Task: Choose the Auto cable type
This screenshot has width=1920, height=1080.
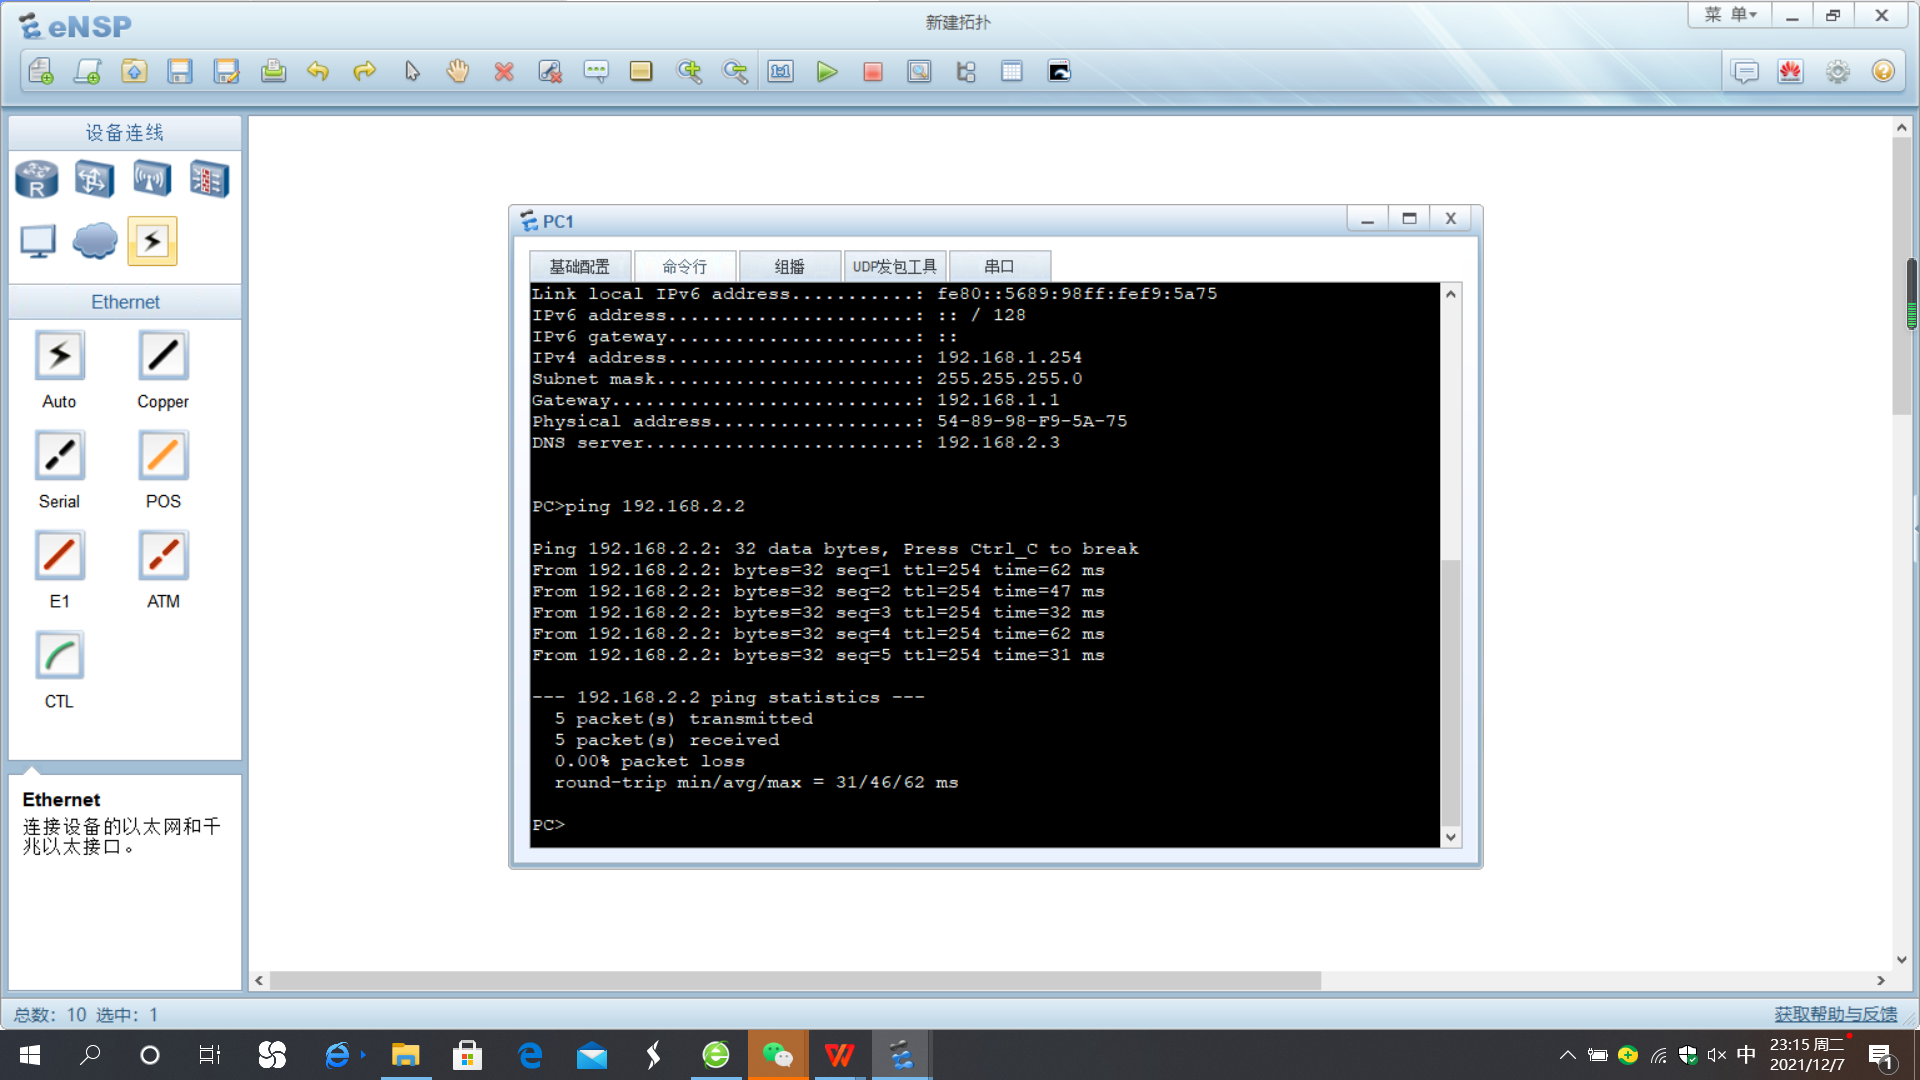Action: [x=59, y=356]
